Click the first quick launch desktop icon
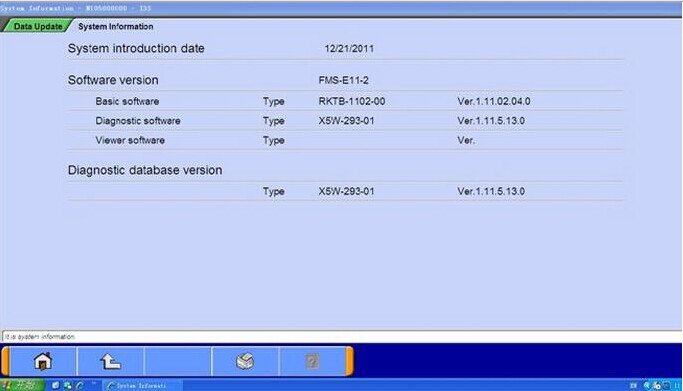 55,385
